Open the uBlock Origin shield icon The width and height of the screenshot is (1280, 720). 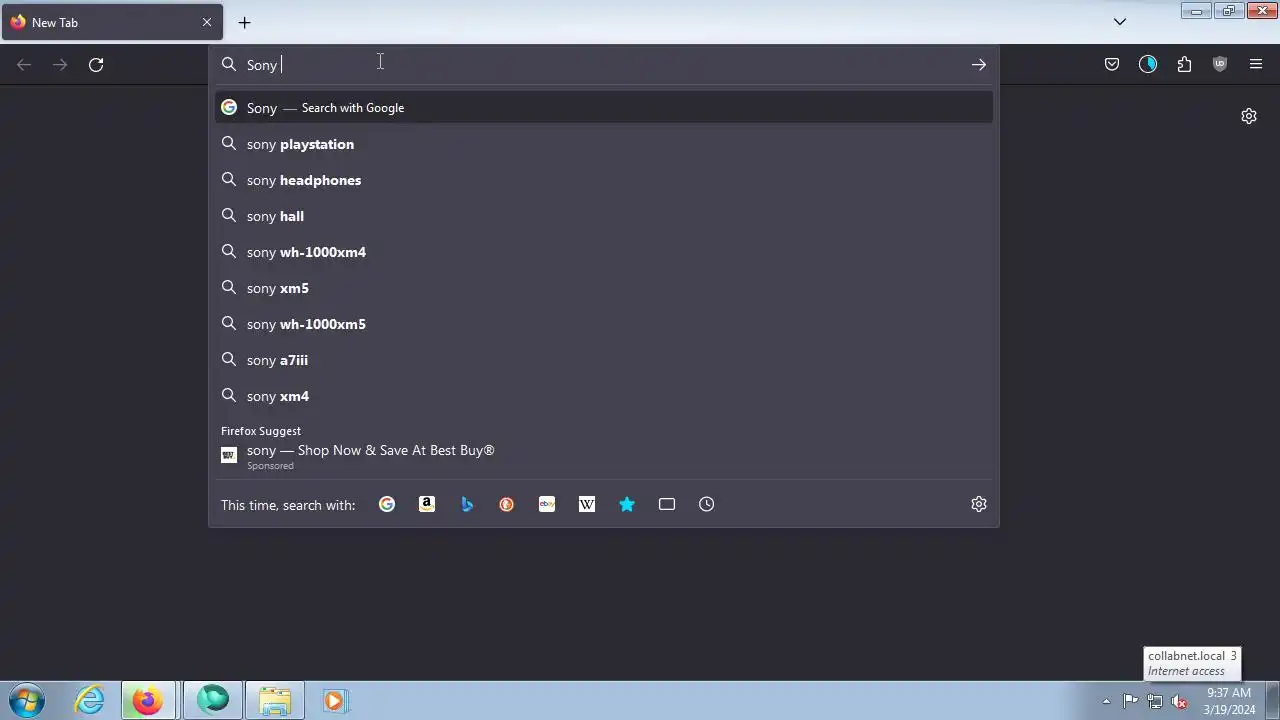(x=1220, y=64)
